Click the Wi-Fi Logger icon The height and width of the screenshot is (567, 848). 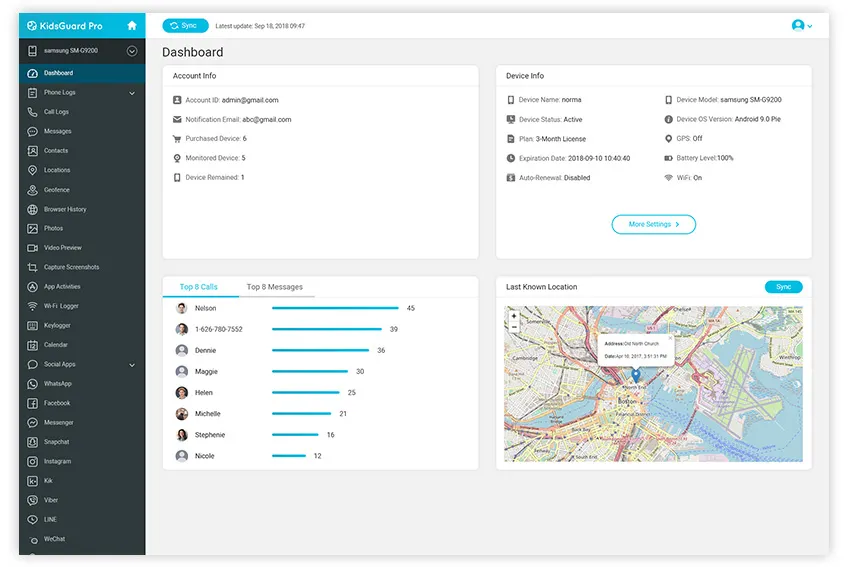tap(33, 306)
